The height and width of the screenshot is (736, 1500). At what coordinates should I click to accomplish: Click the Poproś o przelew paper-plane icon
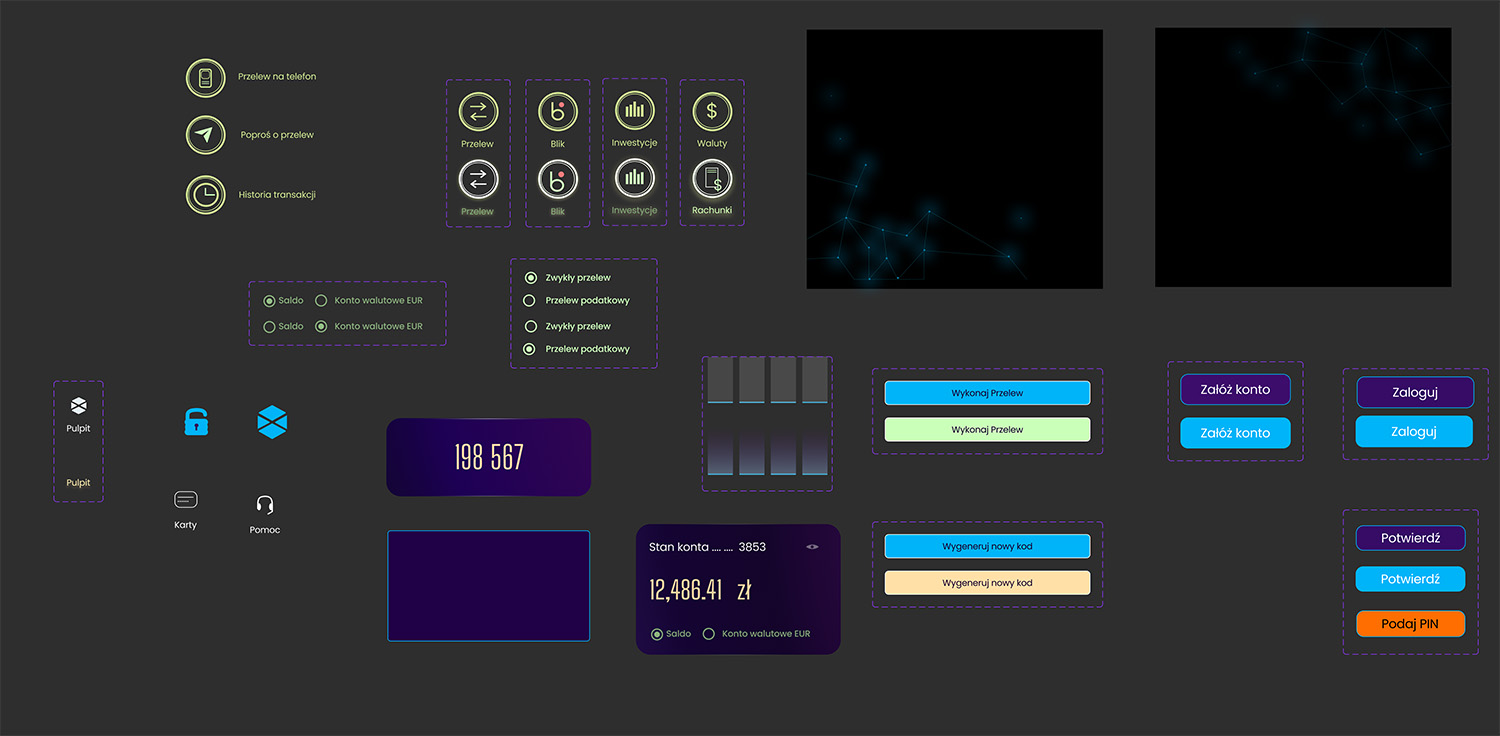click(x=205, y=135)
